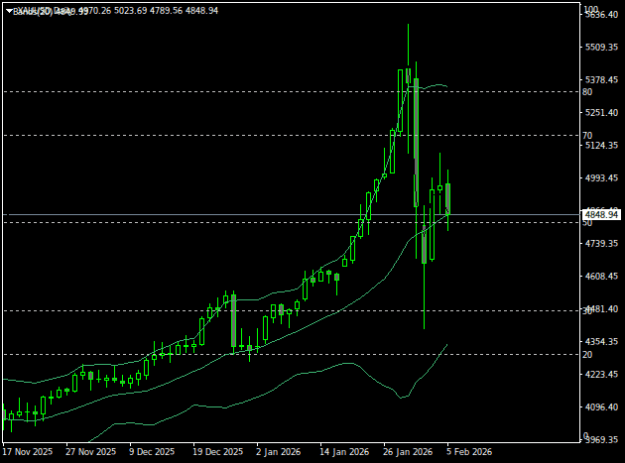This screenshot has width=625, height=463.
Task: Select the 14 Jan 2026 date label
Action: (344, 452)
